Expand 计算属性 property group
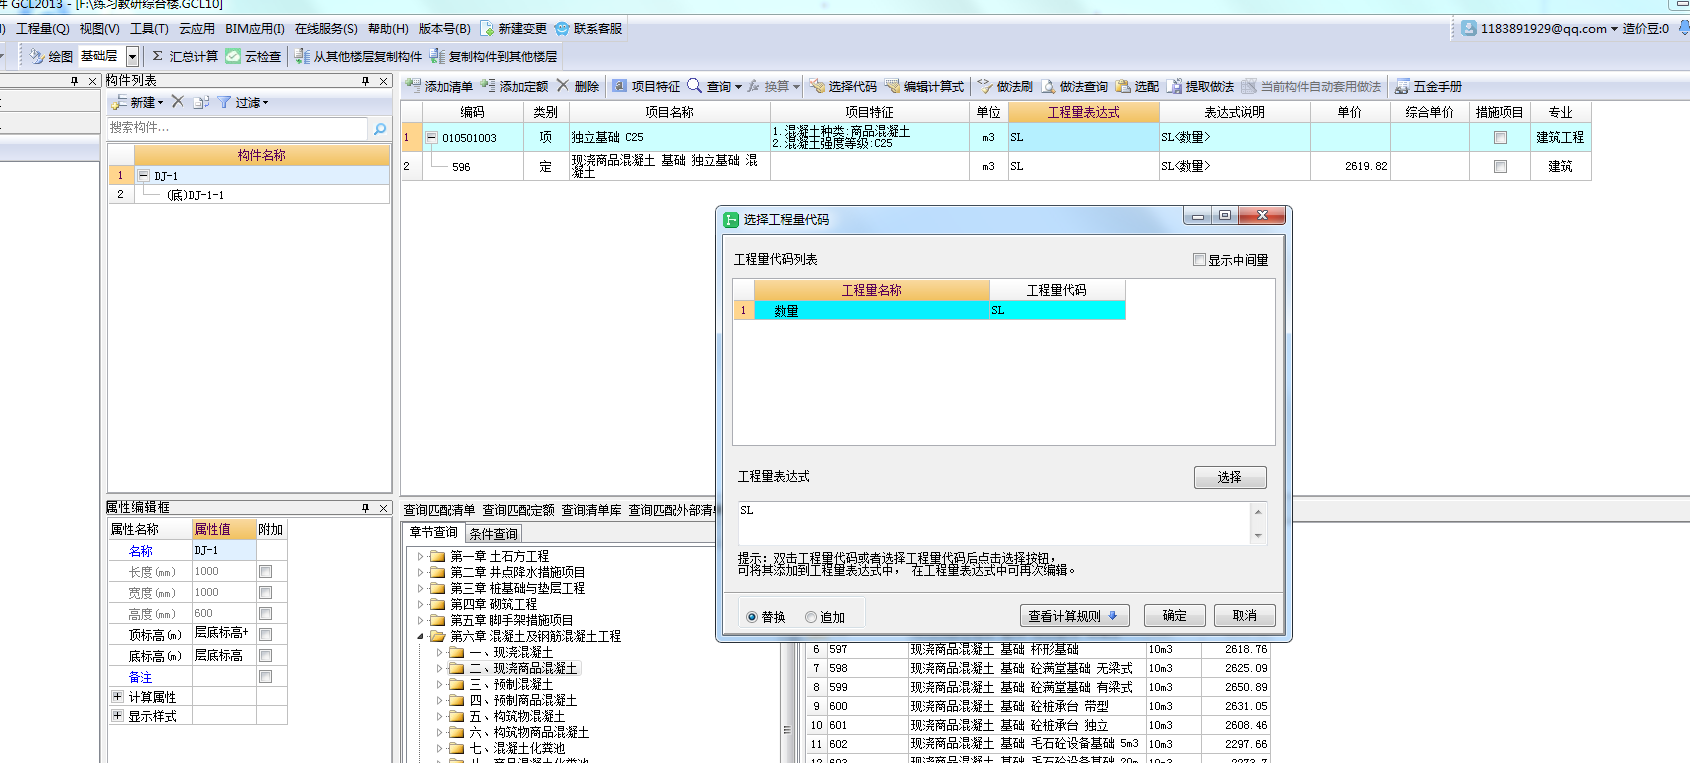The height and width of the screenshot is (763, 1690). [117, 696]
